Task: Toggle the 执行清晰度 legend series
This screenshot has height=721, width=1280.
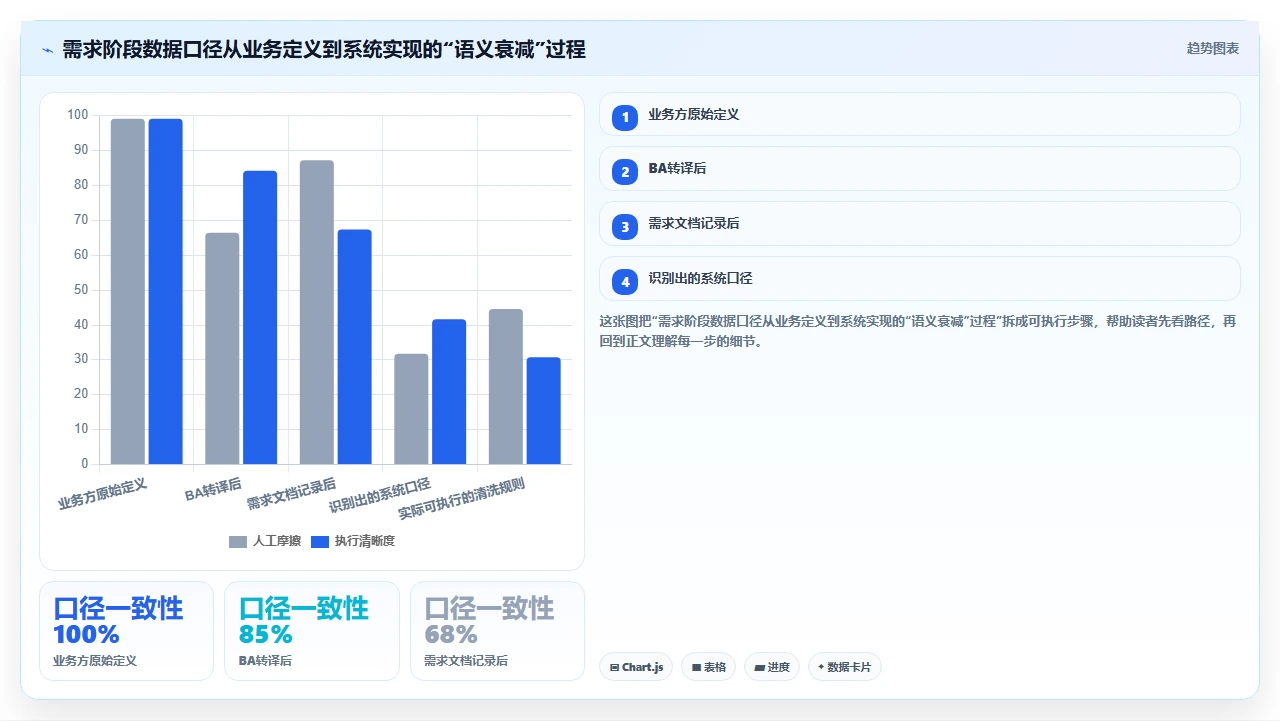Action: (x=353, y=541)
